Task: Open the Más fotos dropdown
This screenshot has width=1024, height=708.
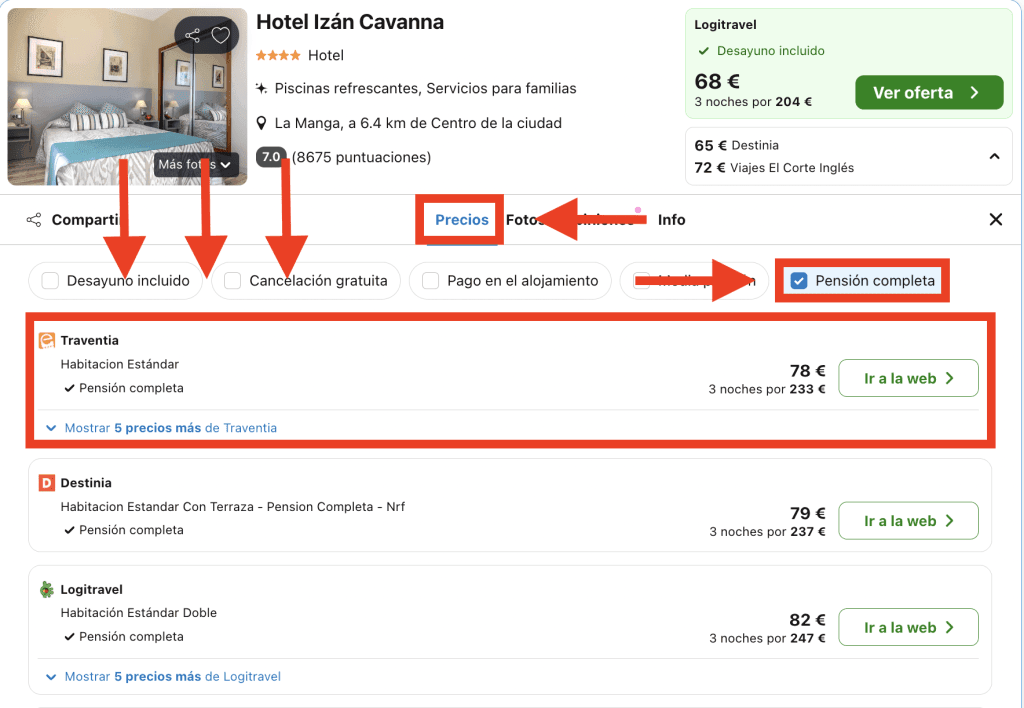Action: (x=195, y=165)
